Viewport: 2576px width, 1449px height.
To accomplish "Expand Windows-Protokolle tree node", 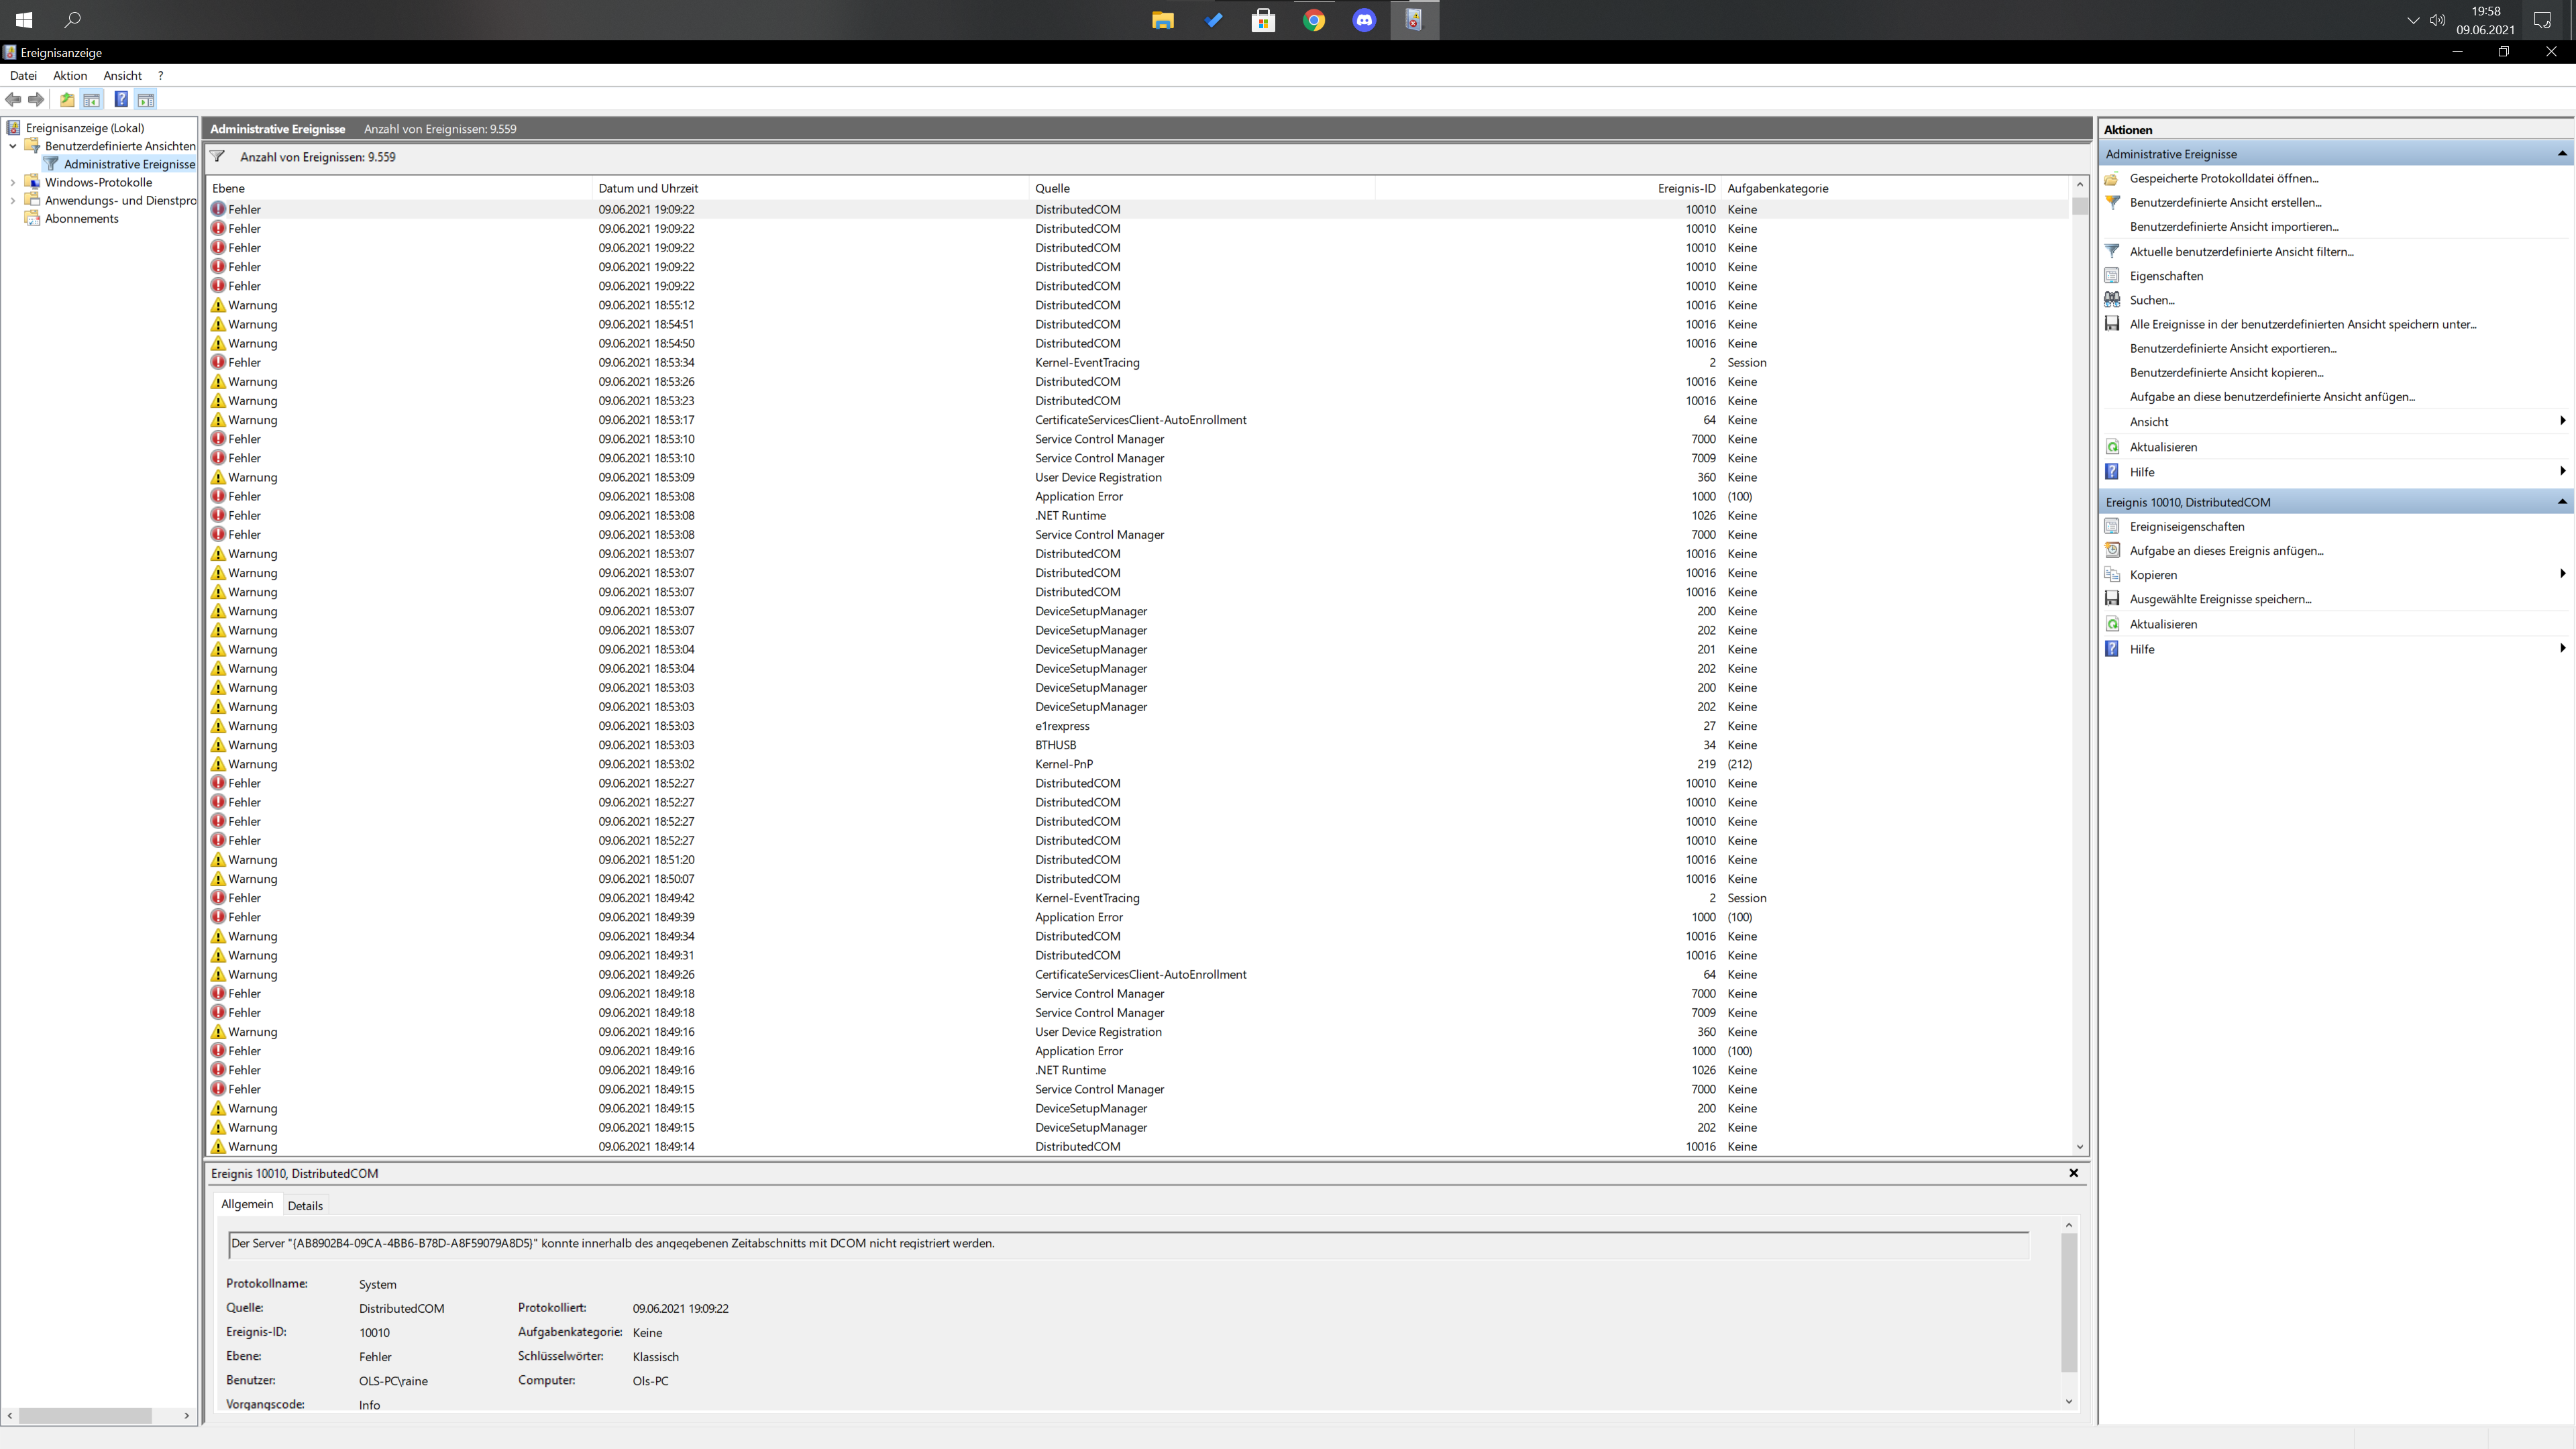I will [13, 182].
